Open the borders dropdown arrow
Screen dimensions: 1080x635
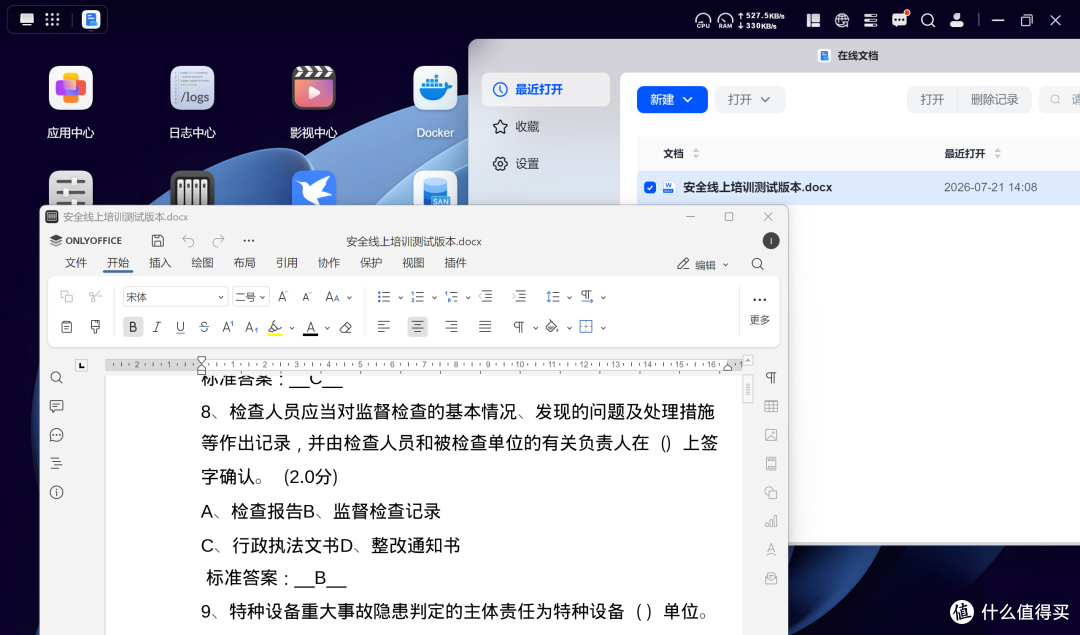603,328
